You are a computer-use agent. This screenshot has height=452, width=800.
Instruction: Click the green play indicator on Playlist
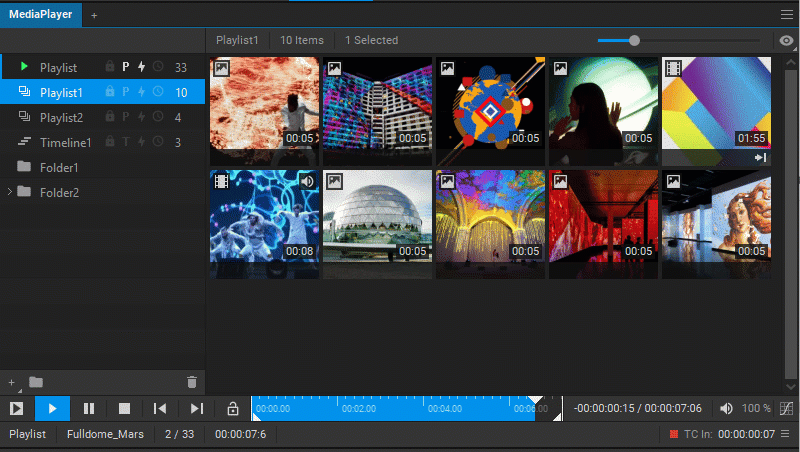pyautogui.click(x=23, y=66)
